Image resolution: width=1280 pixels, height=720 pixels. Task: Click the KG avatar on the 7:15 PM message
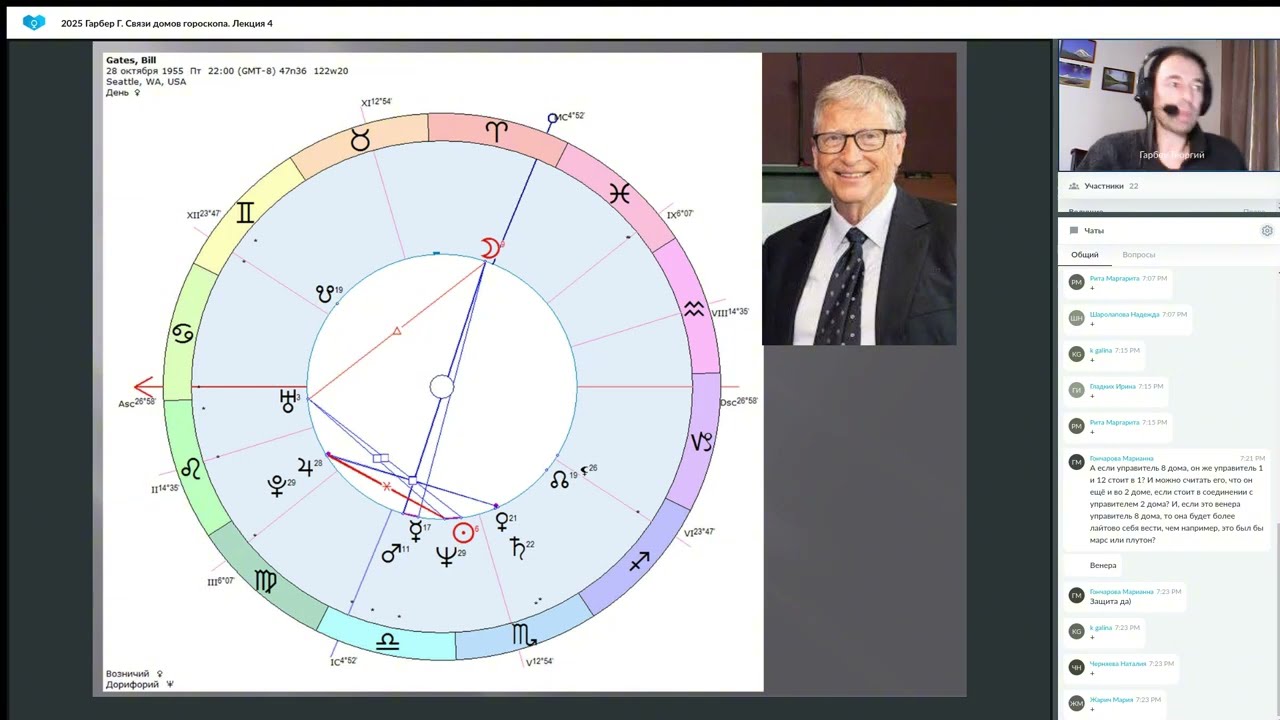coord(1076,354)
